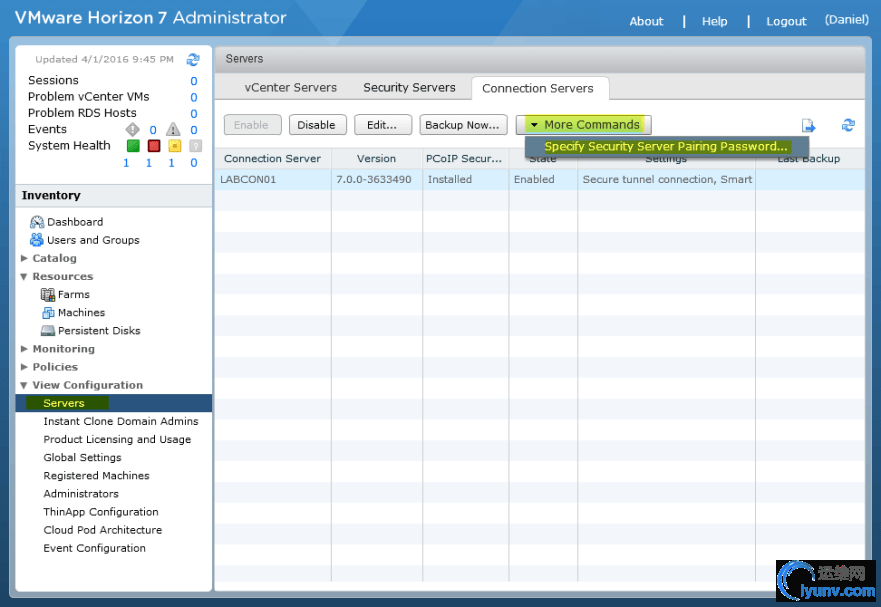This screenshot has width=881, height=607.
Task: Select the Connection Servers tab
Action: coord(538,88)
